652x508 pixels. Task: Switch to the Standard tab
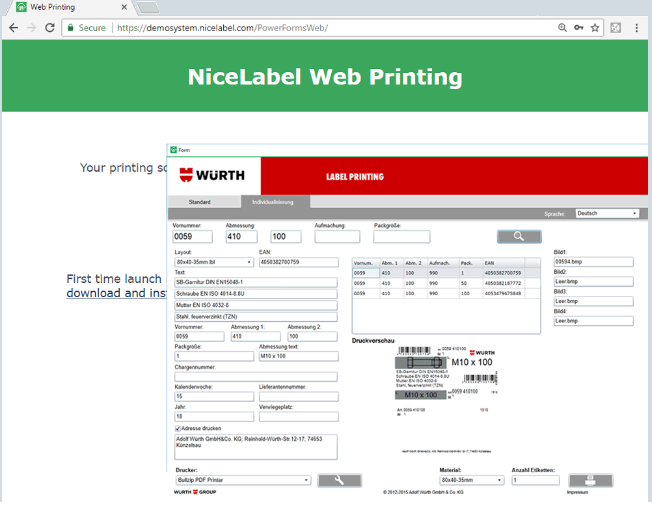pyautogui.click(x=200, y=202)
